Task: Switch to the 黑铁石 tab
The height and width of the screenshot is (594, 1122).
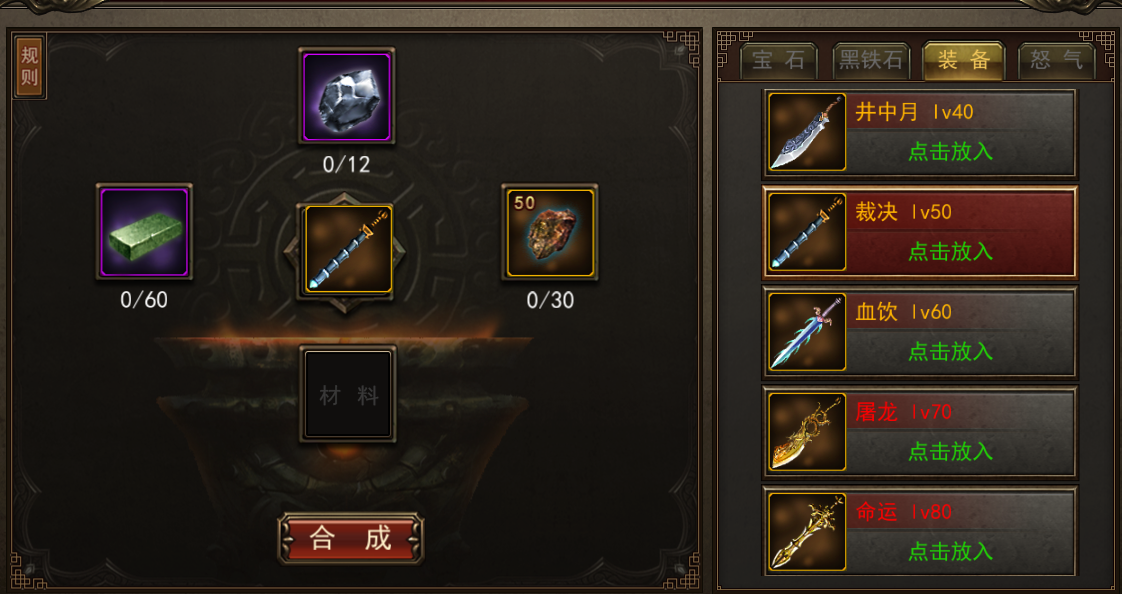Action: click(871, 60)
